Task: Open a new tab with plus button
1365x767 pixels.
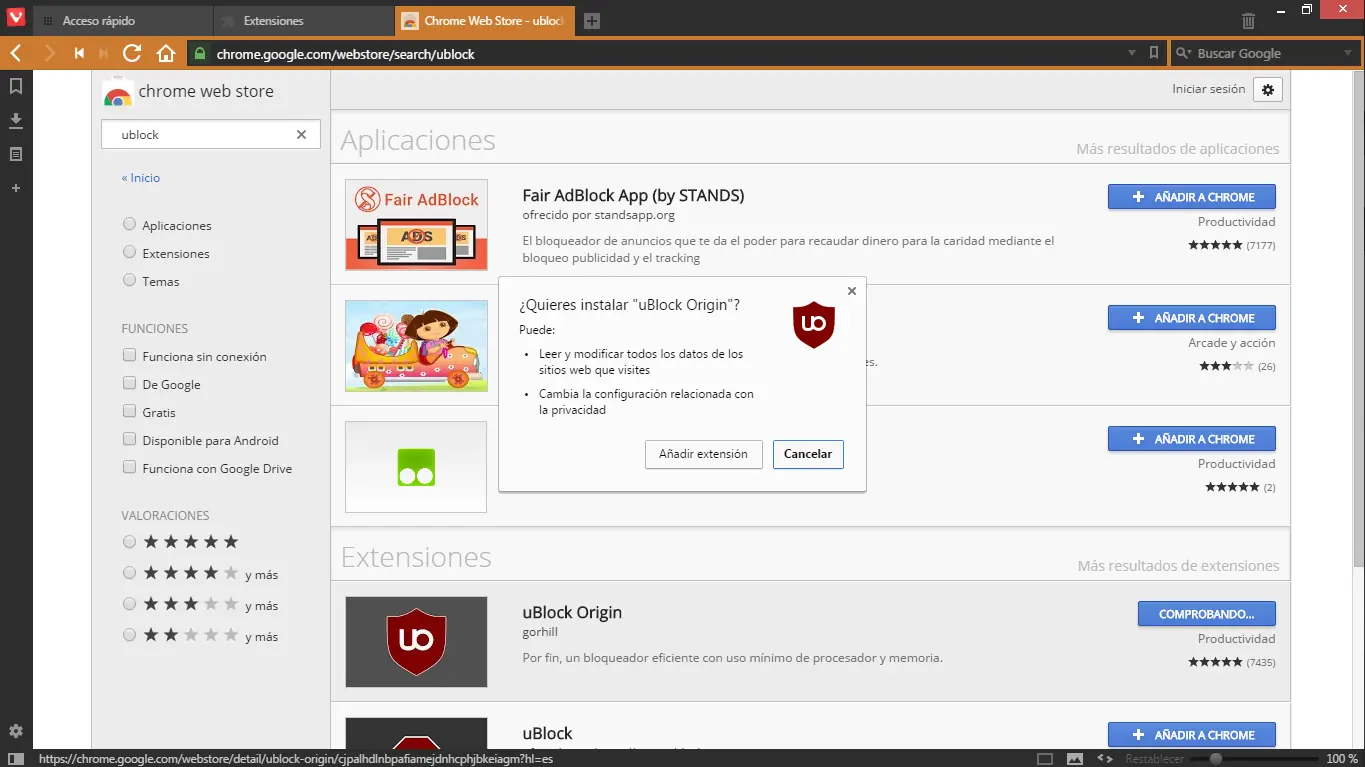Action: [592, 20]
